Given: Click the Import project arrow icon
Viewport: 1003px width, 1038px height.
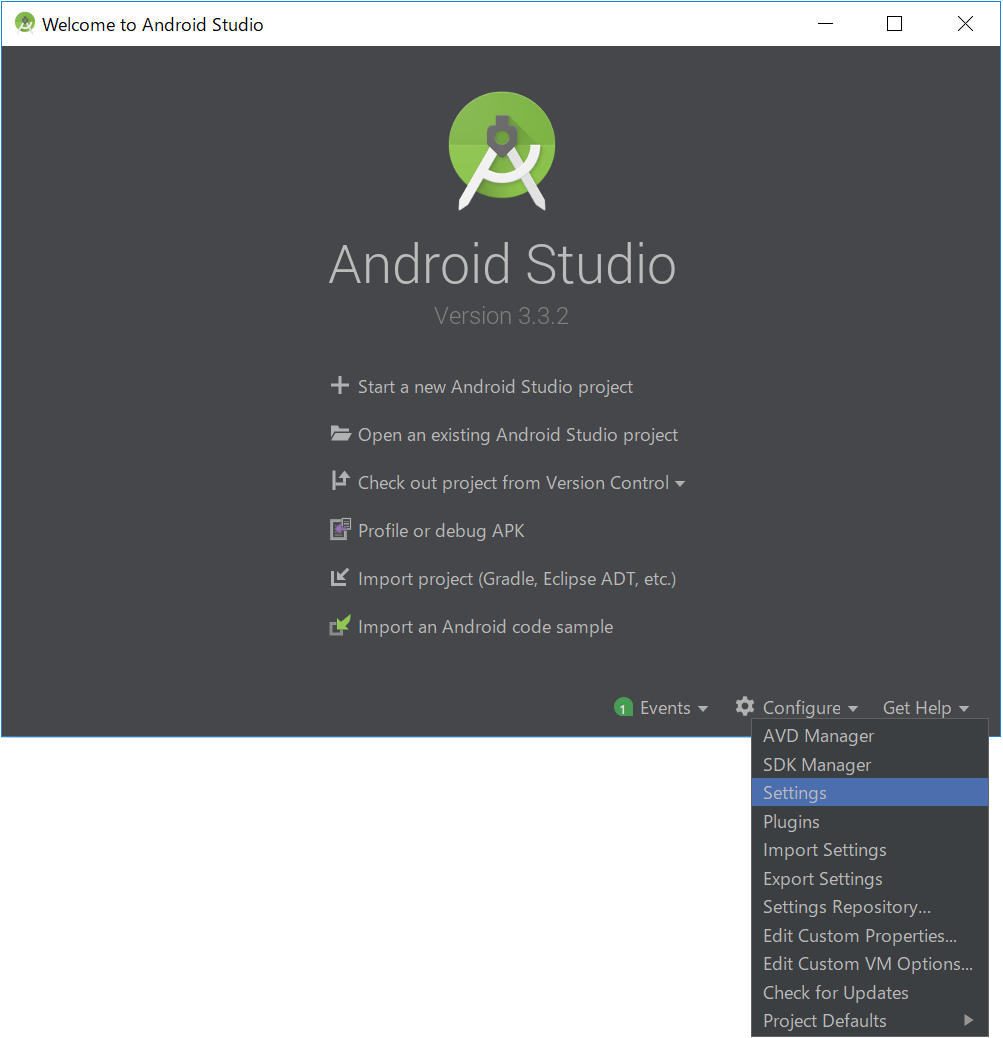Looking at the screenshot, I should tap(340, 577).
